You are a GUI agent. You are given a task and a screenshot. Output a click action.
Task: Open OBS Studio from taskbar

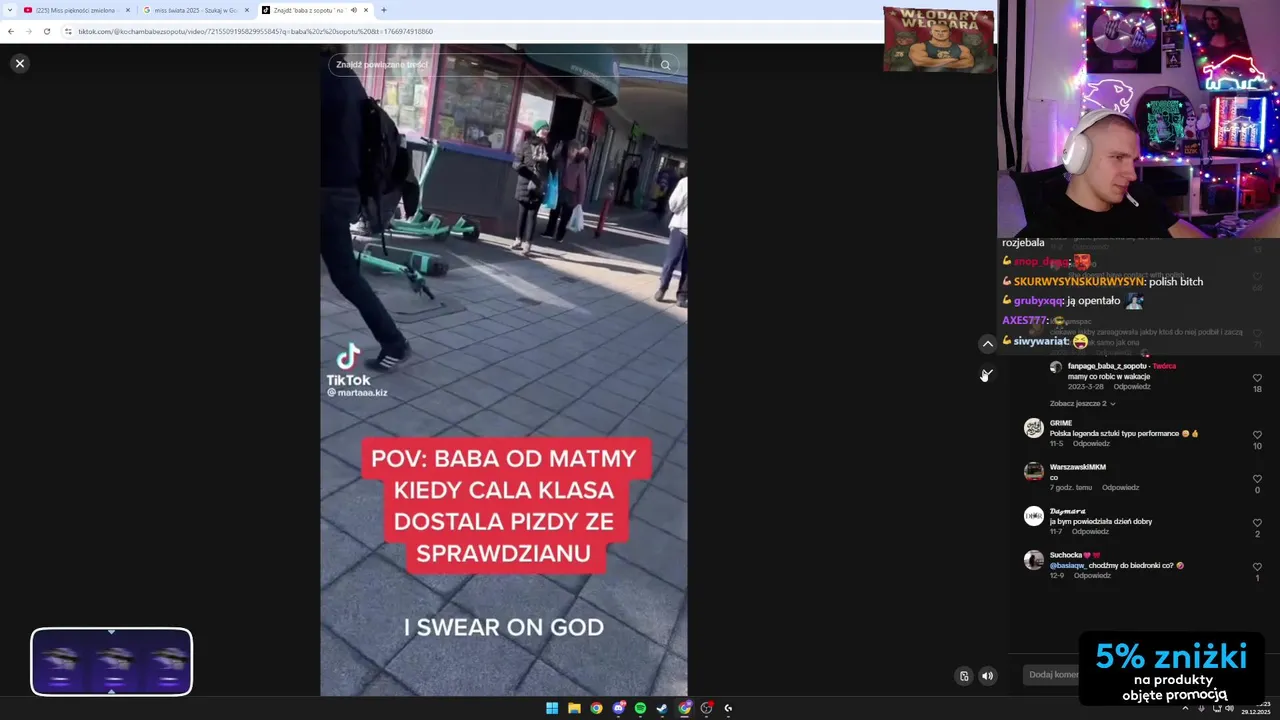tap(706, 708)
